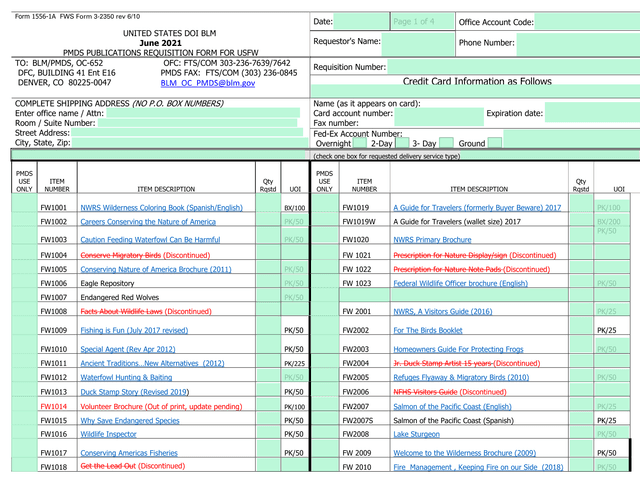Click Qty Rqstd field for FW1017
This screenshot has height=495, width=640.
[x=268, y=448]
